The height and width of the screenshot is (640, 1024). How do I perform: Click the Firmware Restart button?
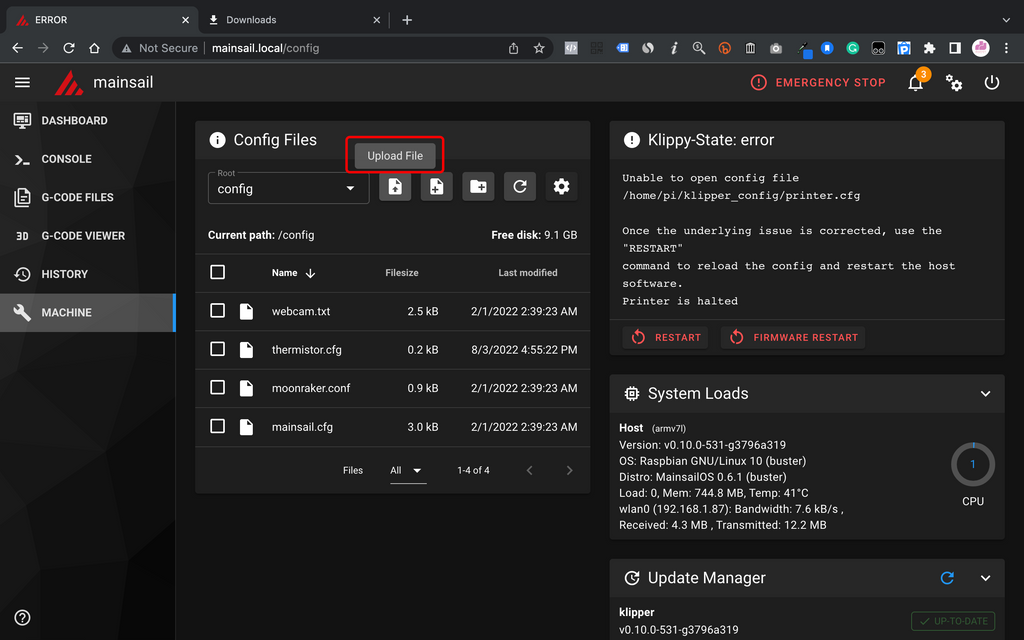[x=793, y=337]
